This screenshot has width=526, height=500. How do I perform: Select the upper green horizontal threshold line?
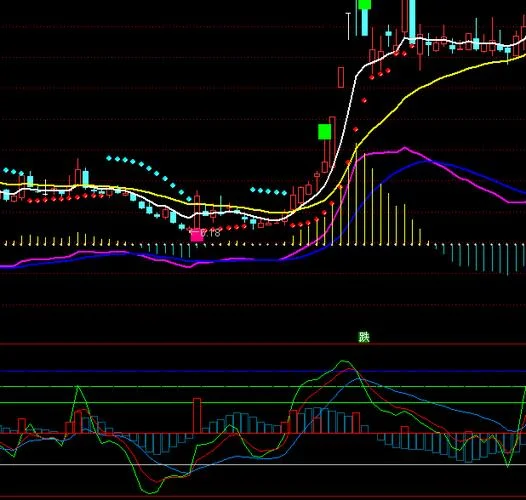point(263,387)
